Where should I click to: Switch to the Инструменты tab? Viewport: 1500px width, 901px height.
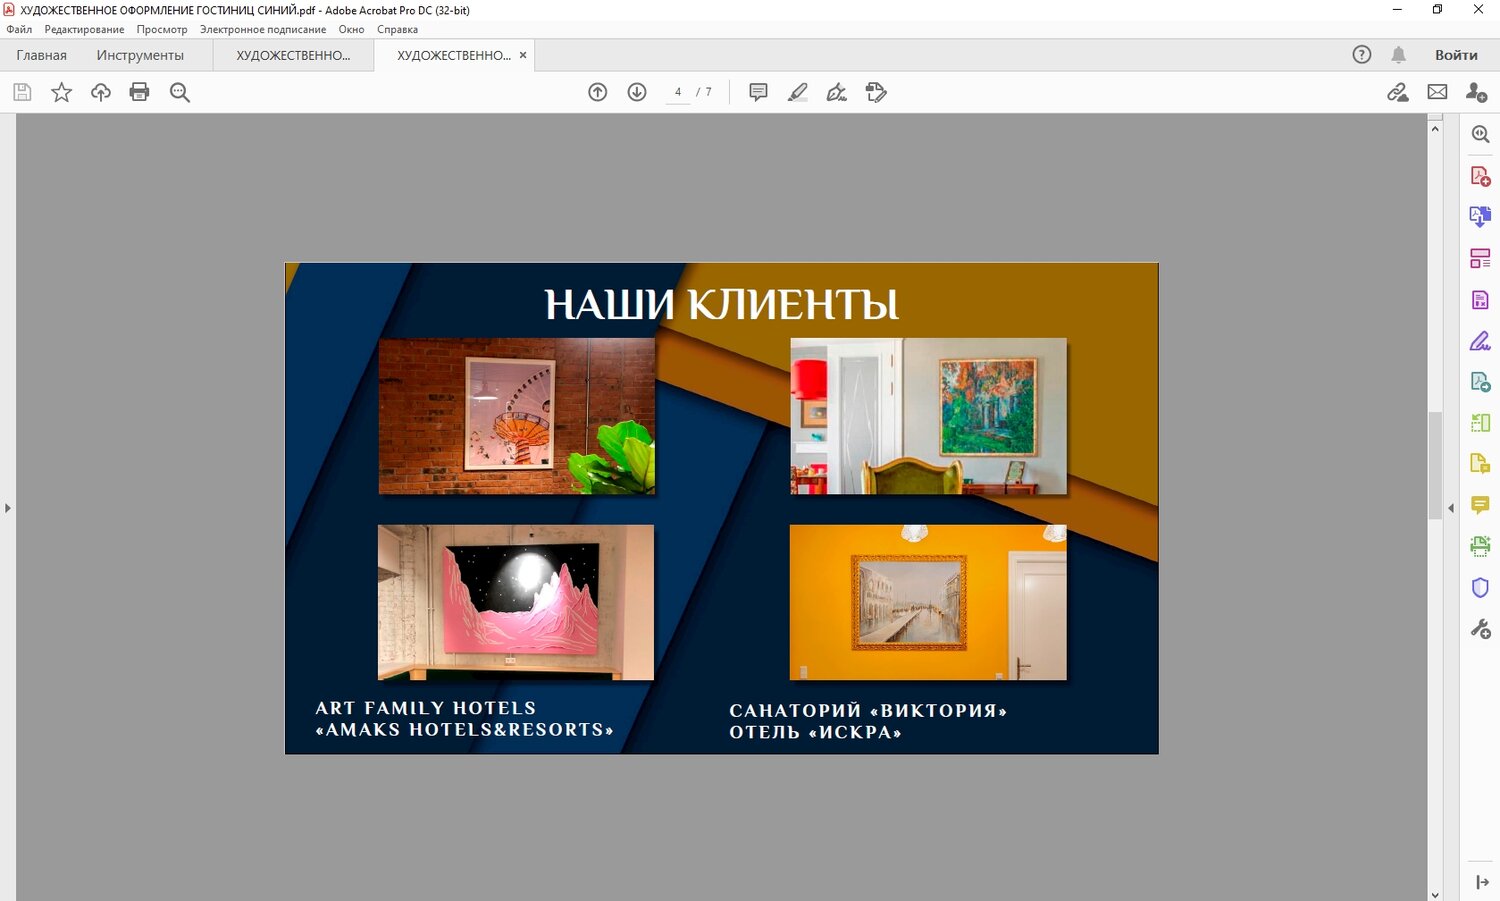click(140, 55)
